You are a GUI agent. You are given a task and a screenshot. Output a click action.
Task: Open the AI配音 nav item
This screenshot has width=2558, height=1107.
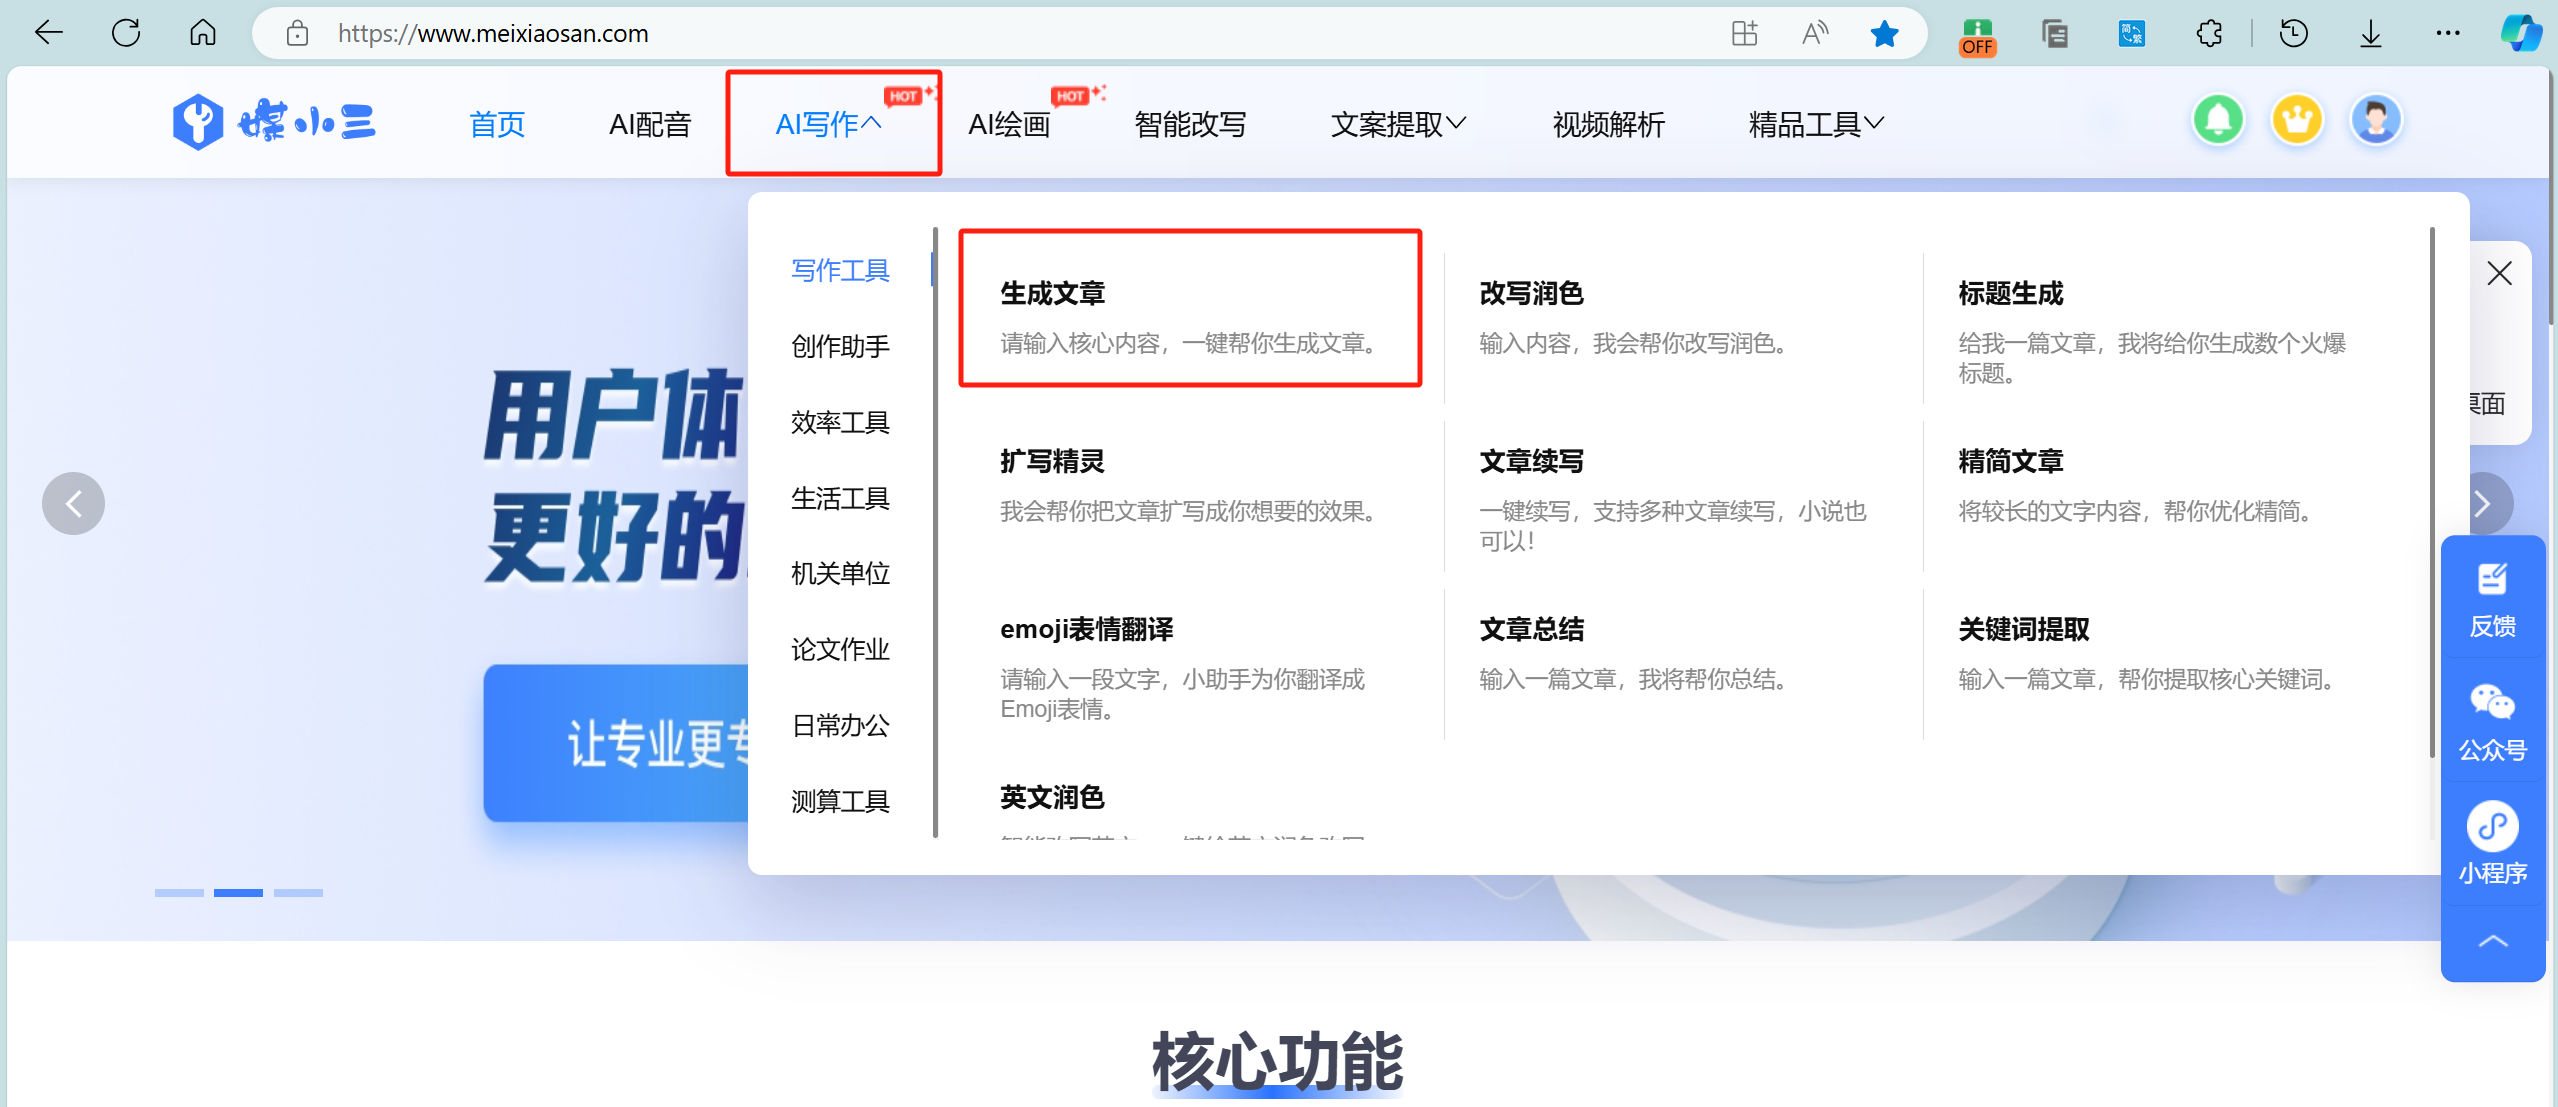tap(650, 124)
